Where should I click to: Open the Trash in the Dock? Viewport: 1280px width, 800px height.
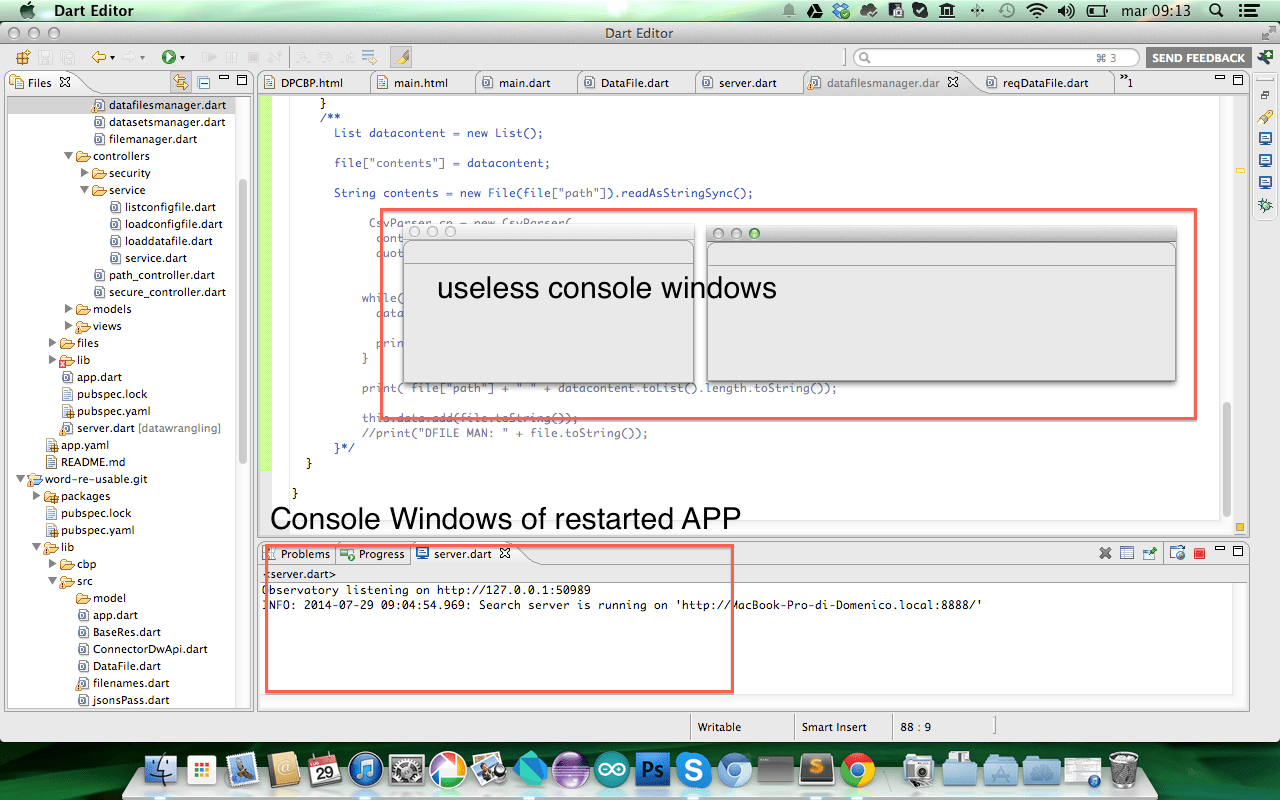point(1124,769)
